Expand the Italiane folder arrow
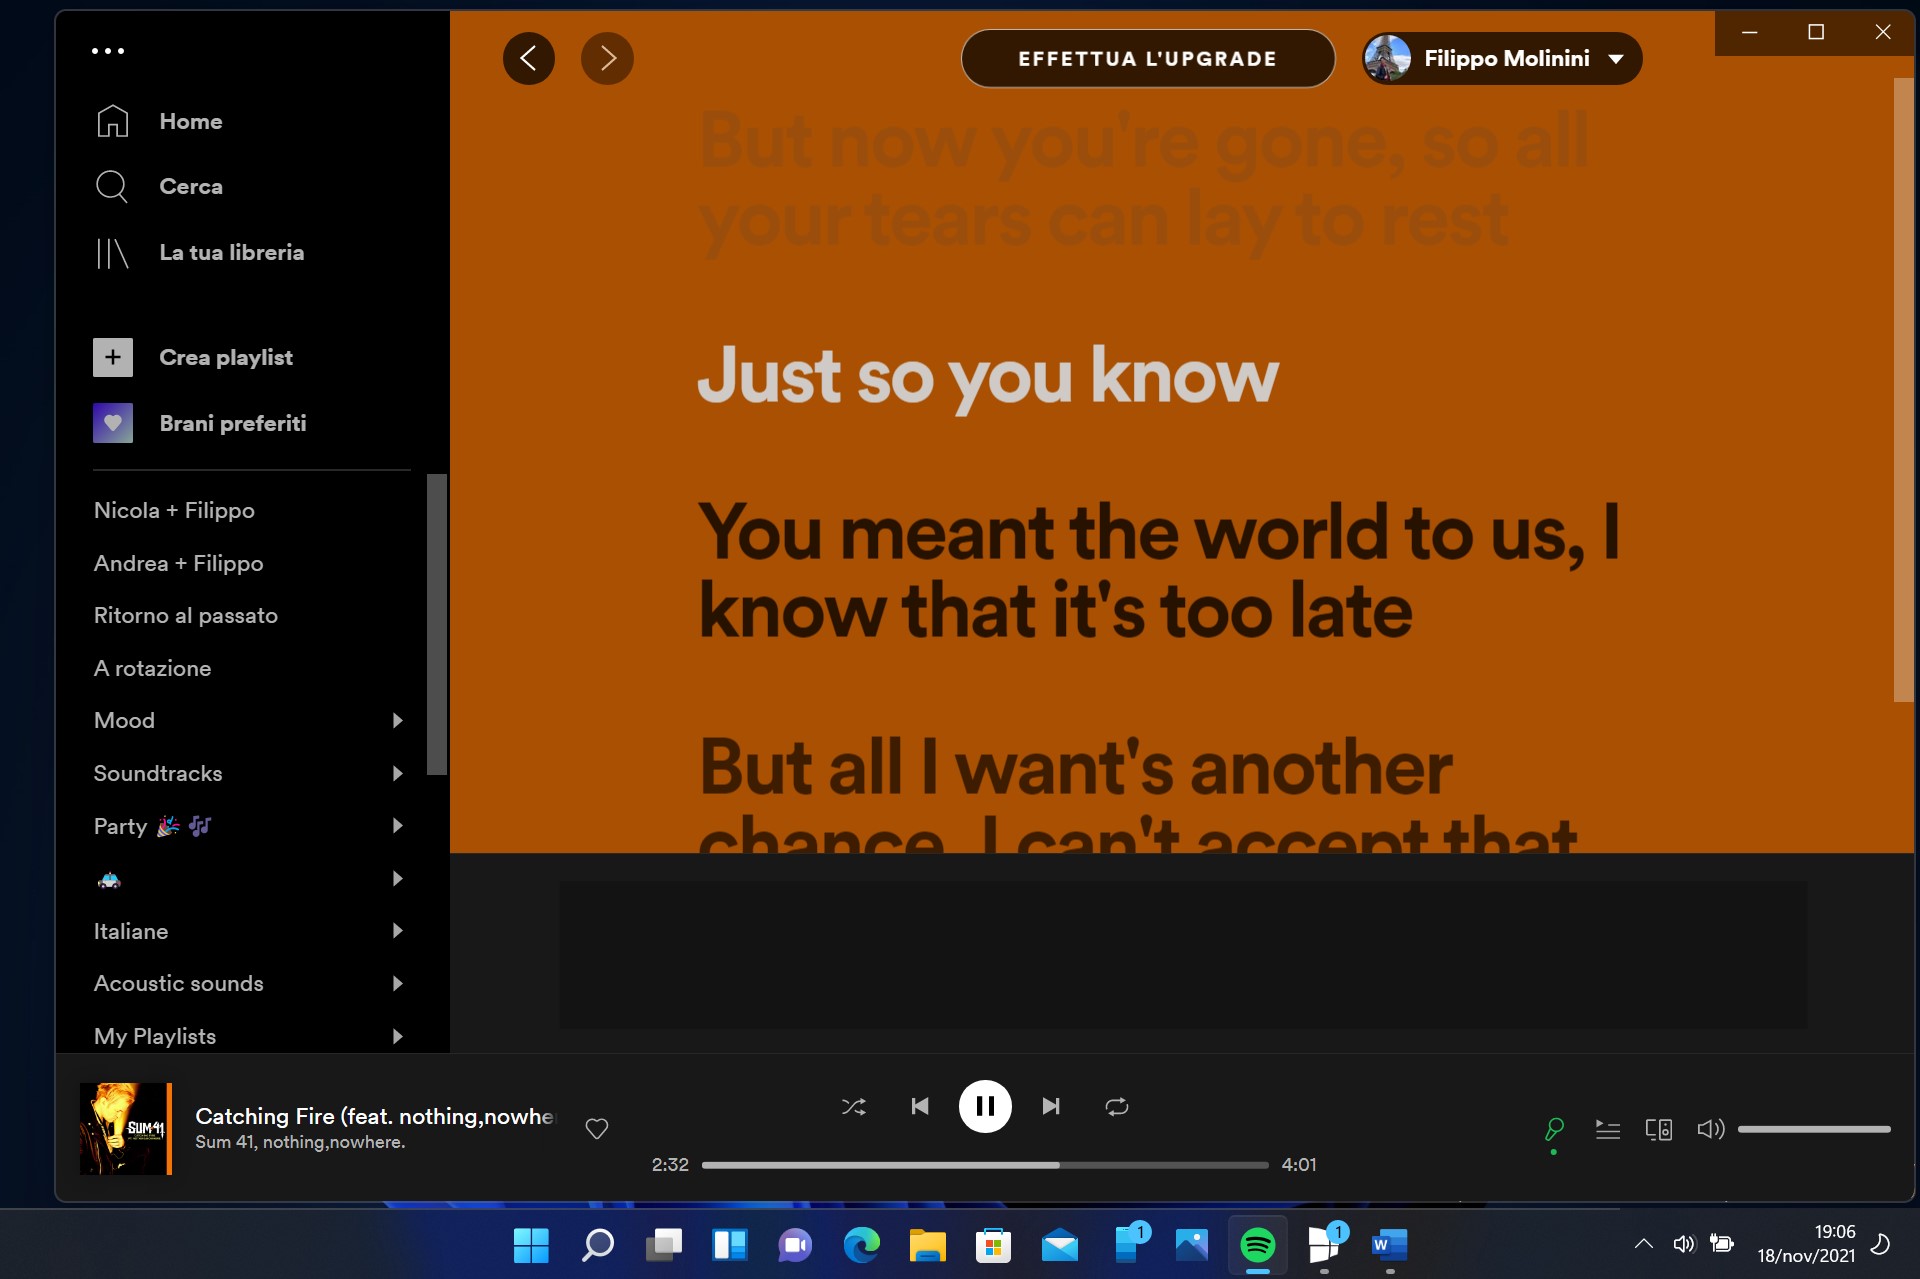This screenshot has height=1279, width=1920. pyautogui.click(x=398, y=931)
